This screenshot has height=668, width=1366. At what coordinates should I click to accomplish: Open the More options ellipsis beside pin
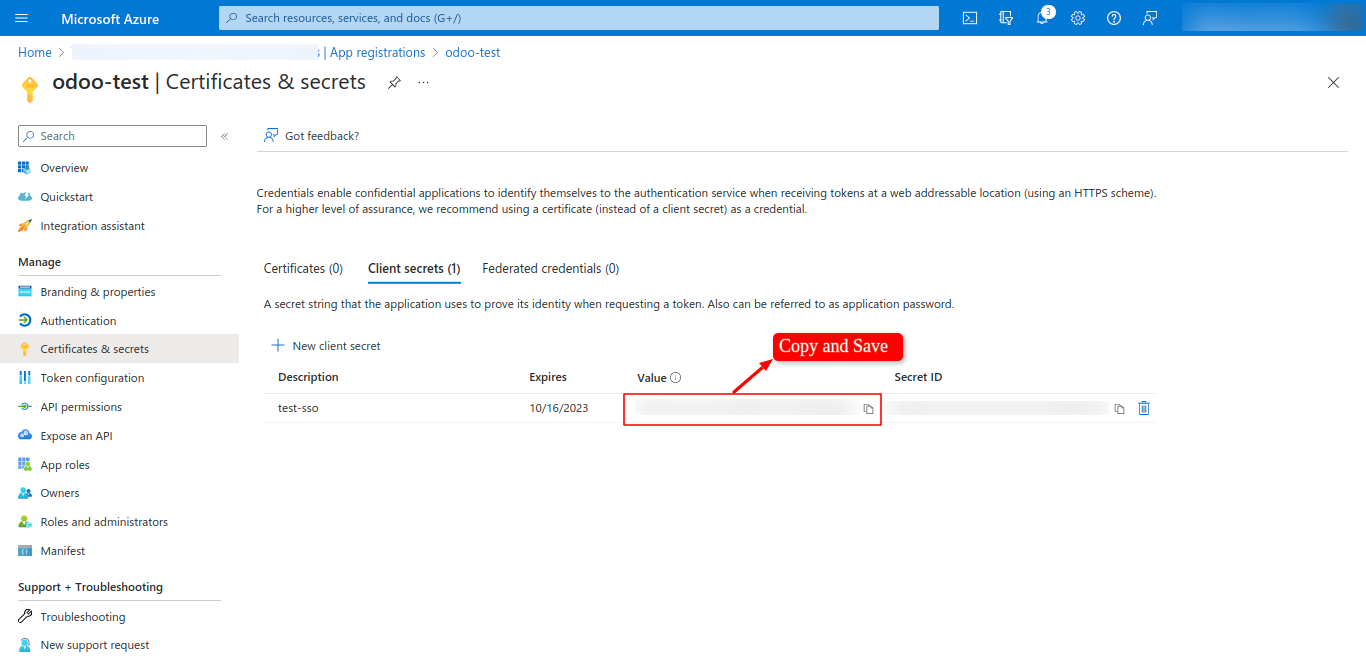tap(423, 82)
